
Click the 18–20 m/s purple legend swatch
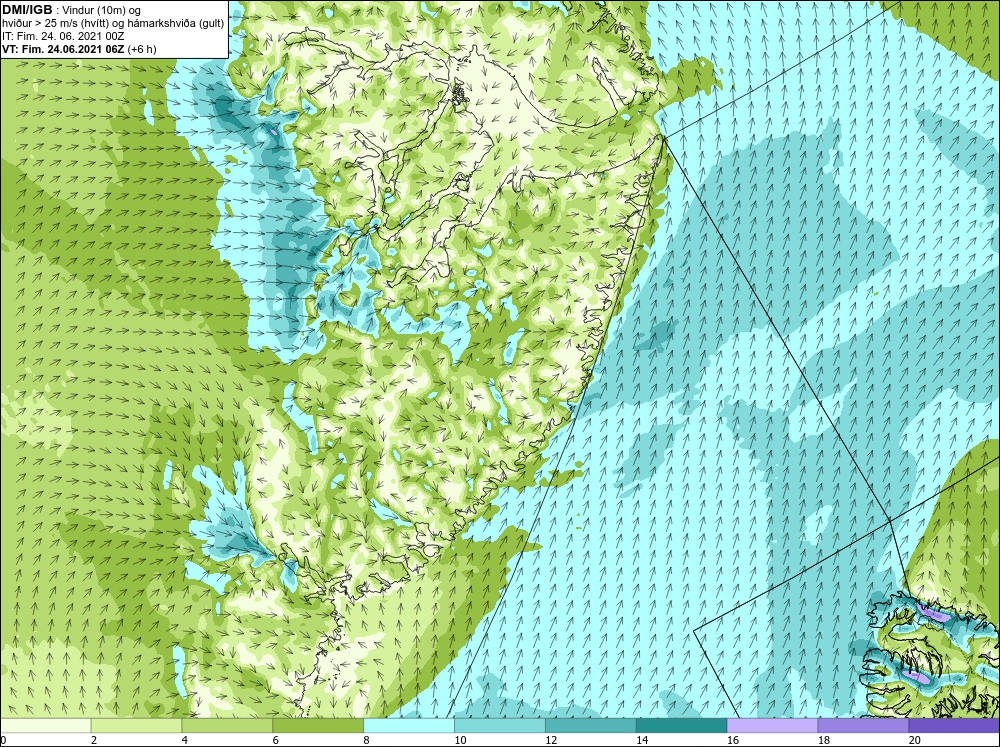click(x=863, y=725)
